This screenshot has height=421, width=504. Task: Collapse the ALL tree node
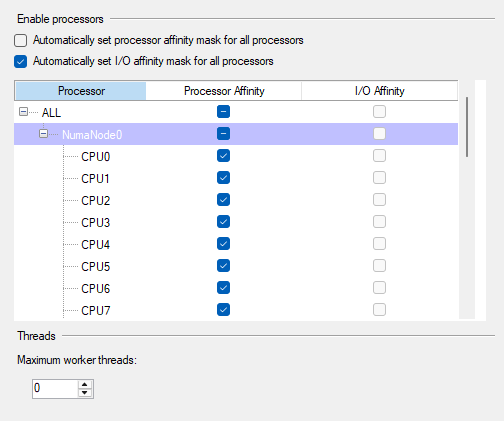[x=23, y=112]
